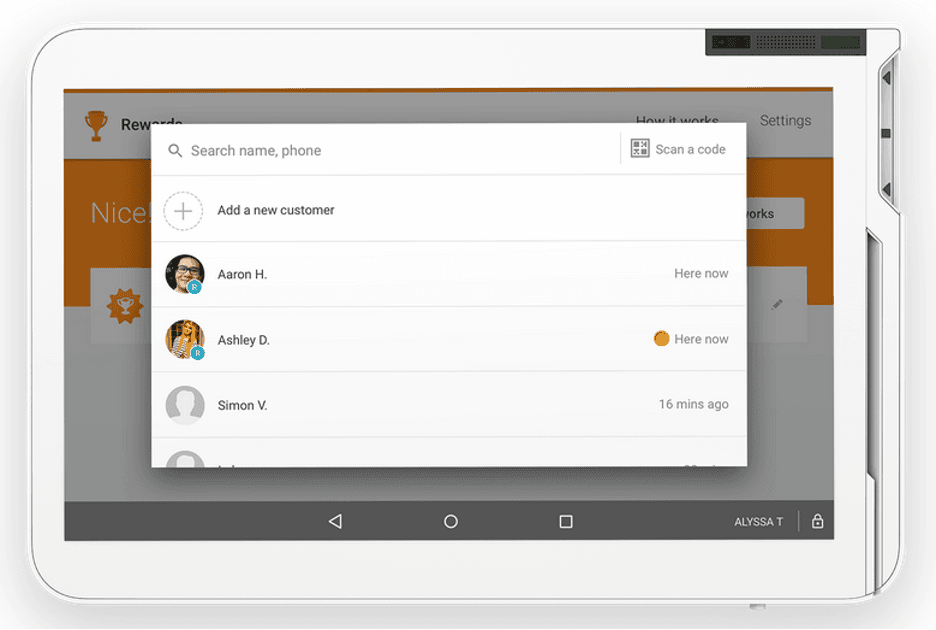936x630 pixels.
Task: Open recent apps with the square button
Action: (567, 520)
